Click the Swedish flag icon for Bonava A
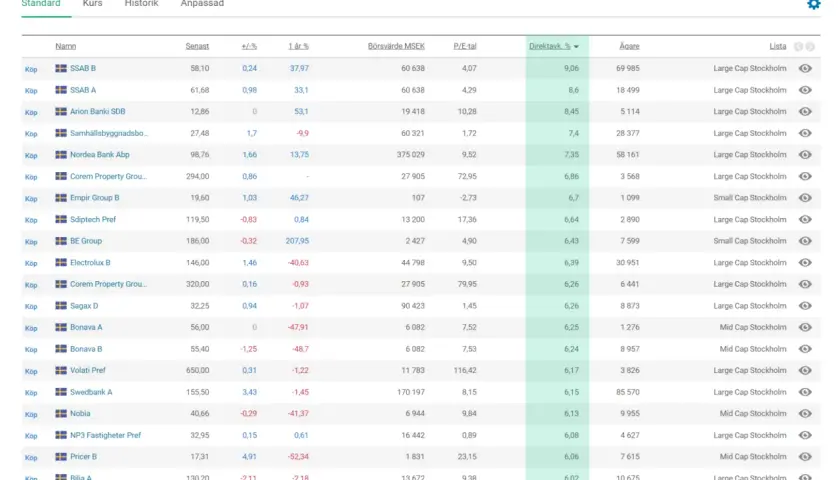This screenshot has width=840, height=480. point(61,327)
